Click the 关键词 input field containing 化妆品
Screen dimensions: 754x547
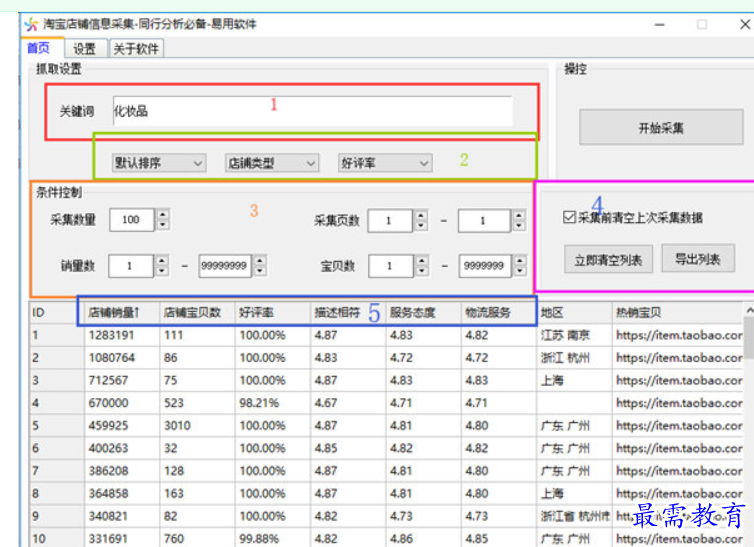tap(313, 111)
